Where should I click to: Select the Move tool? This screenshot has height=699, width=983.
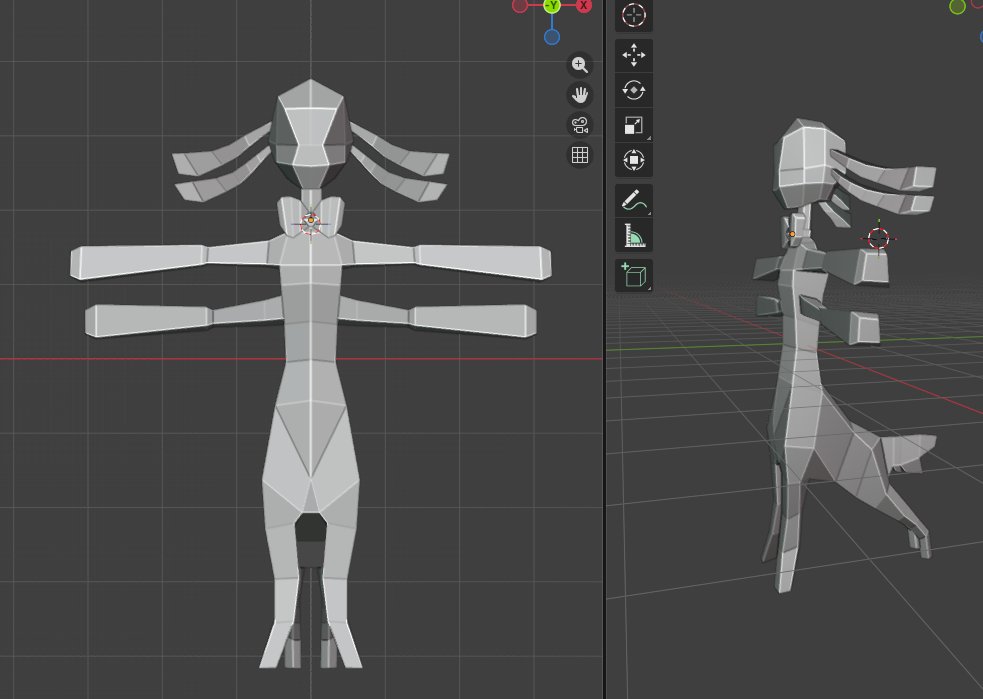click(x=633, y=55)
